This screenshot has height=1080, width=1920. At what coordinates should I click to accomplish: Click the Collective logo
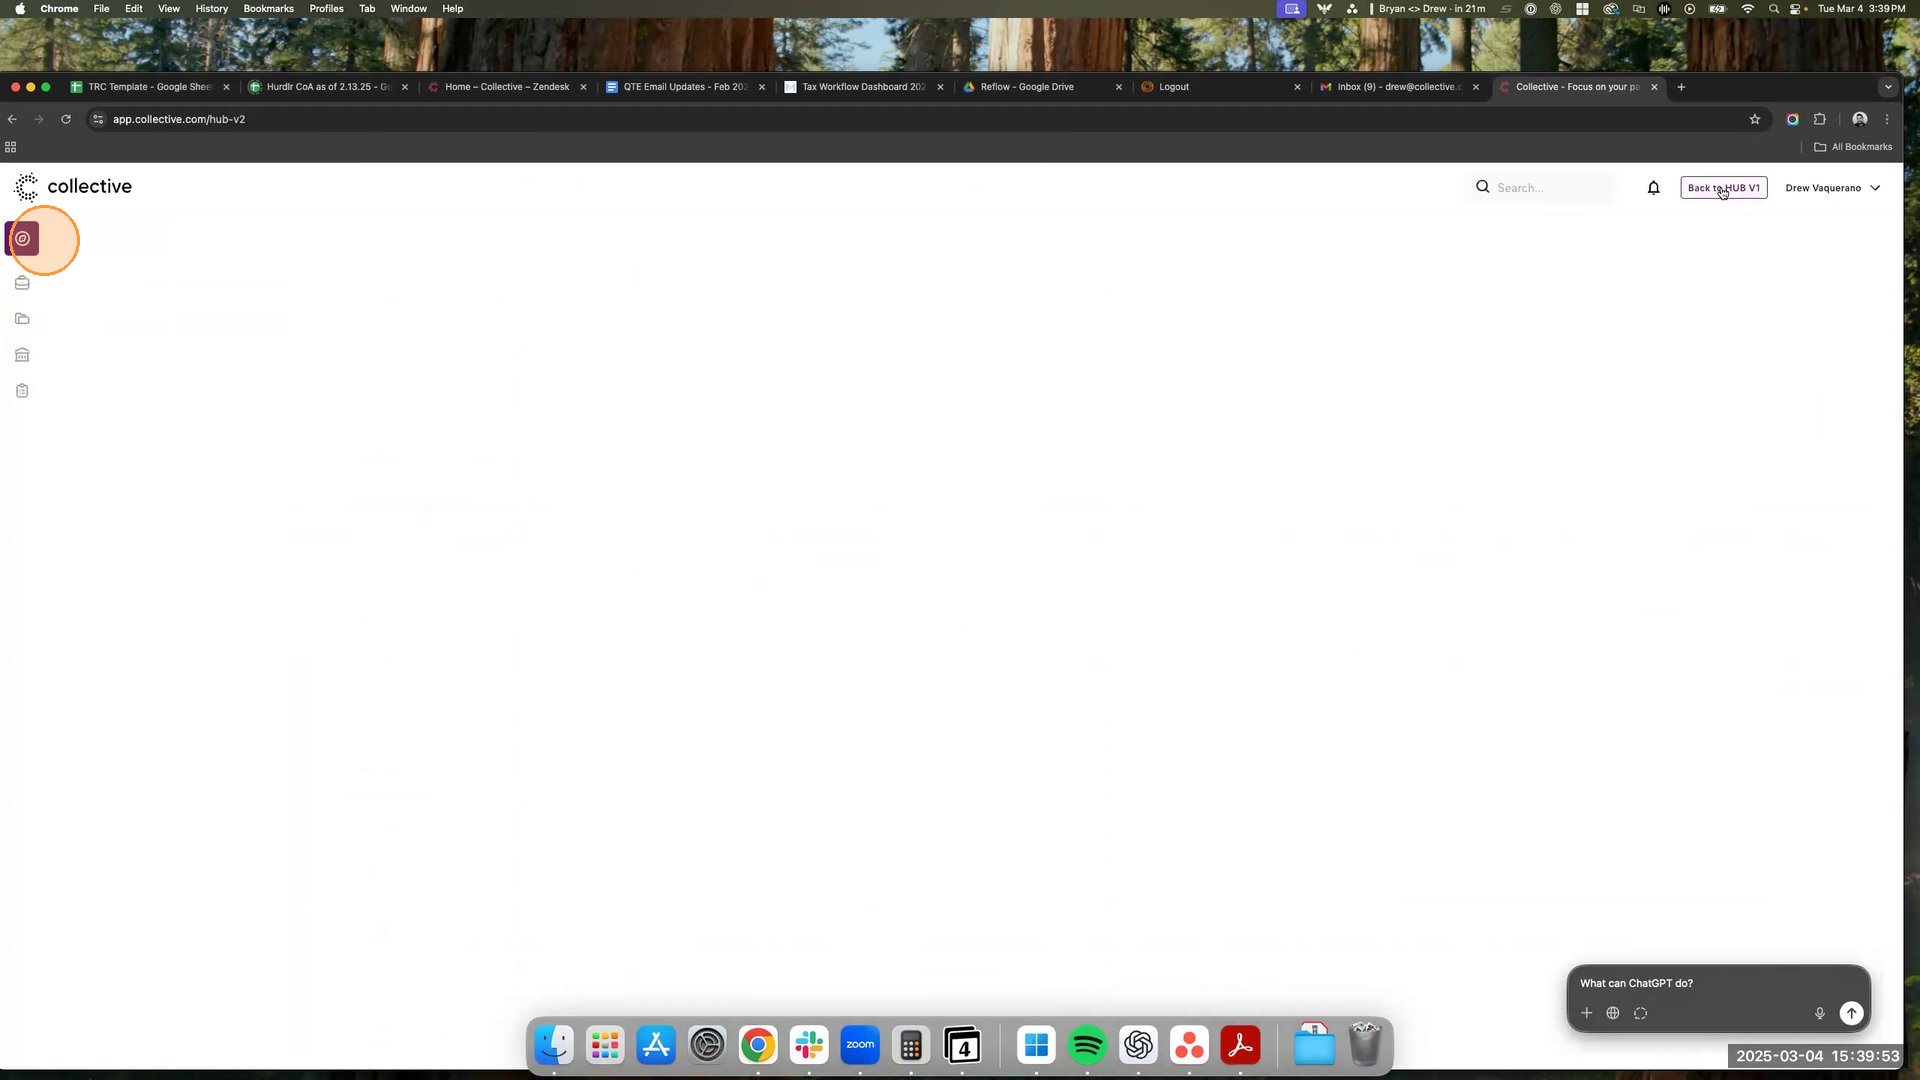pyautogui.click(x=73, y=187)
